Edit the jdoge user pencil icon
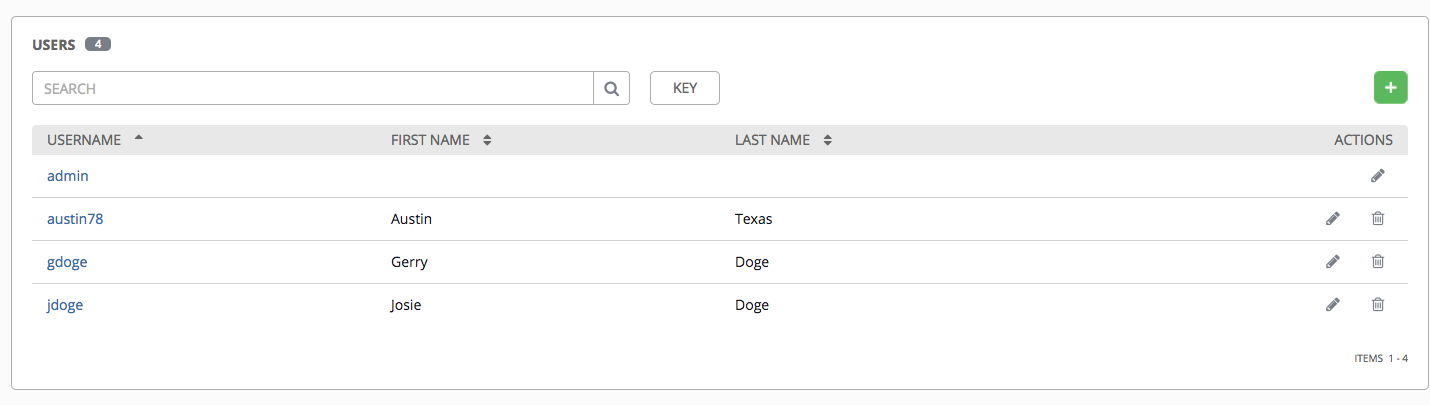The image size is (1430, 405). click(1332, 305)
